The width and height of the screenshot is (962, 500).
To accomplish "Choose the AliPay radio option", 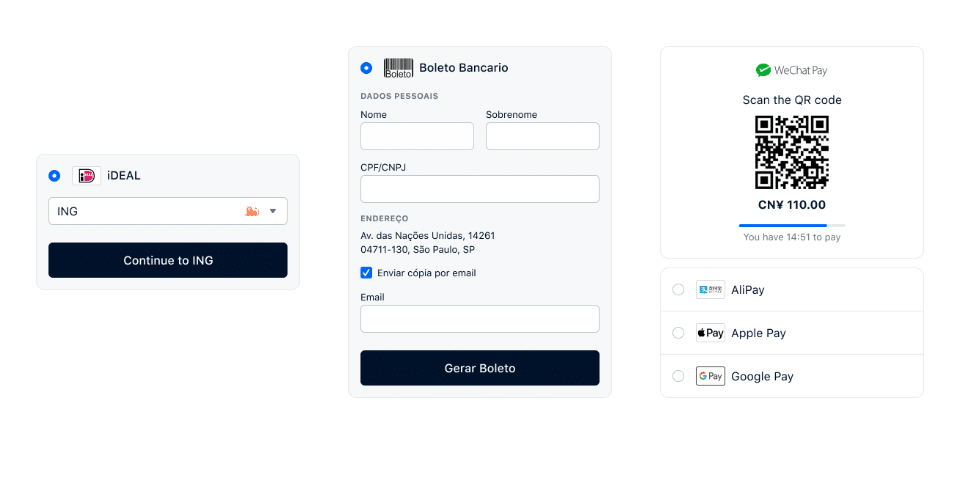I will [678, 290].
